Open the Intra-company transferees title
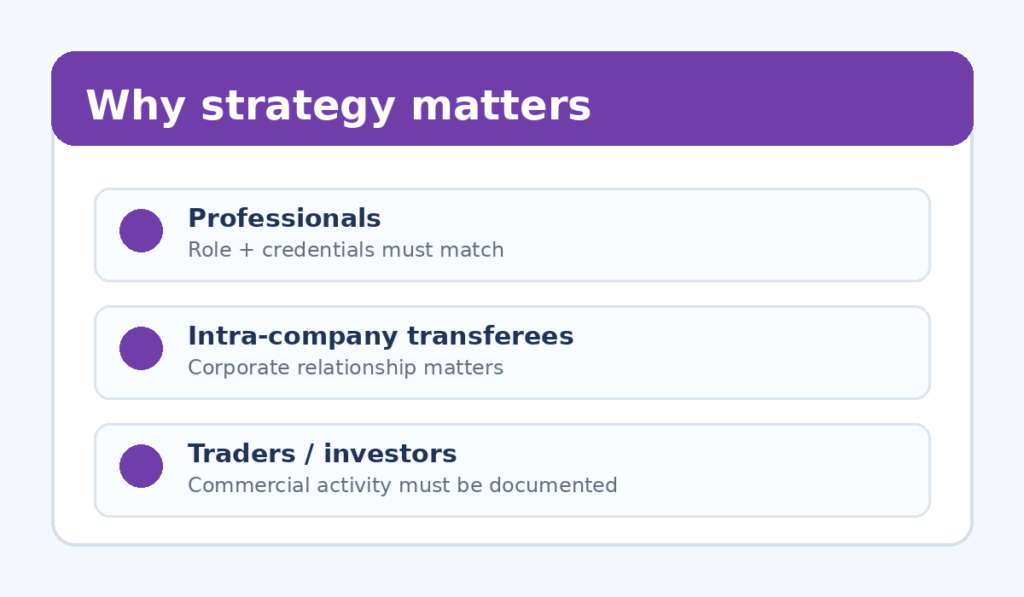Screen dimensions: 1024x597 (x=380, y=336)
